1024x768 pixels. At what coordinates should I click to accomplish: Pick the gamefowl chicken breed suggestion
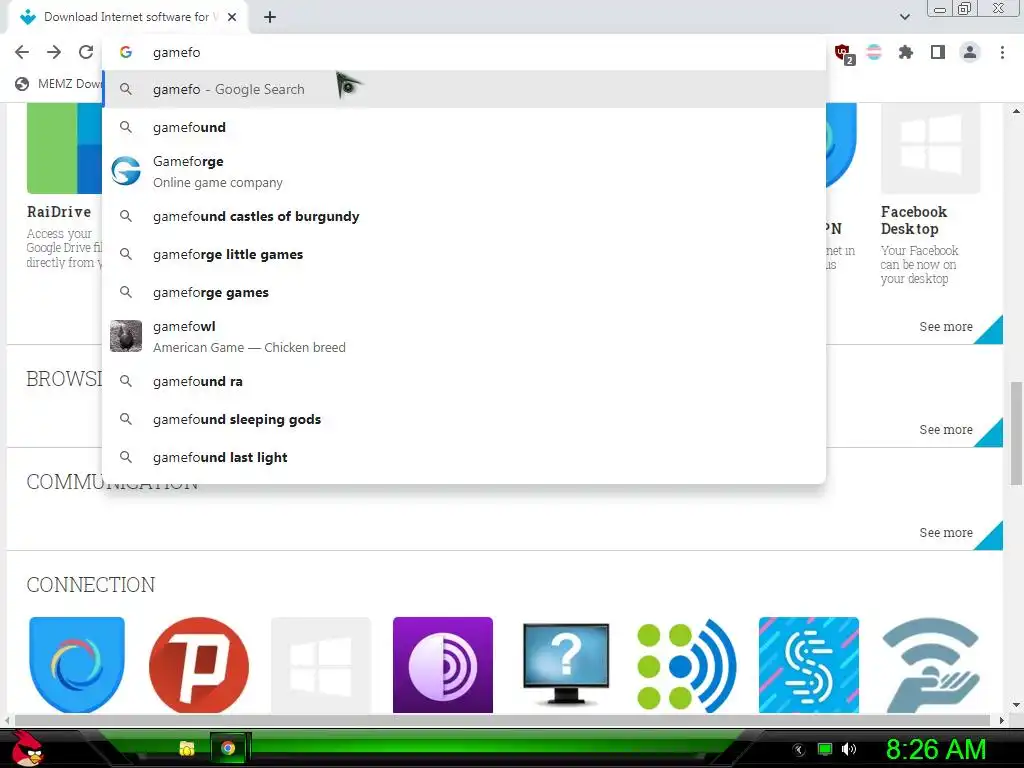coord(464,336)
